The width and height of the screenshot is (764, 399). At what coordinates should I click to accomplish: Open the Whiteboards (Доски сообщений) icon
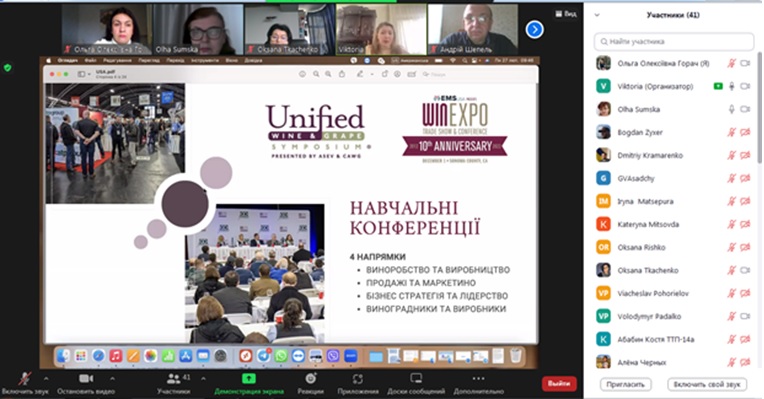[x=416, y=379]
